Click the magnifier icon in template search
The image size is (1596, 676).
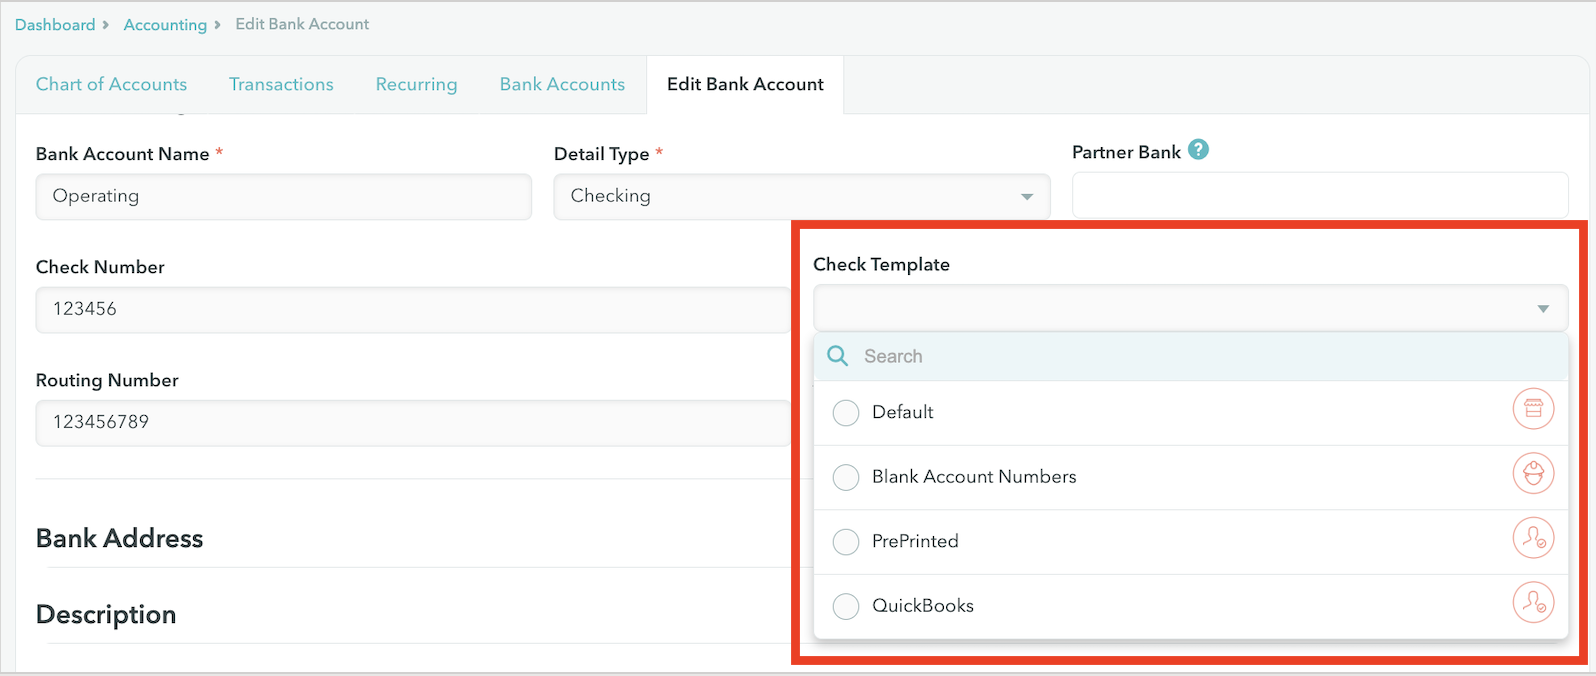point(838,356)
